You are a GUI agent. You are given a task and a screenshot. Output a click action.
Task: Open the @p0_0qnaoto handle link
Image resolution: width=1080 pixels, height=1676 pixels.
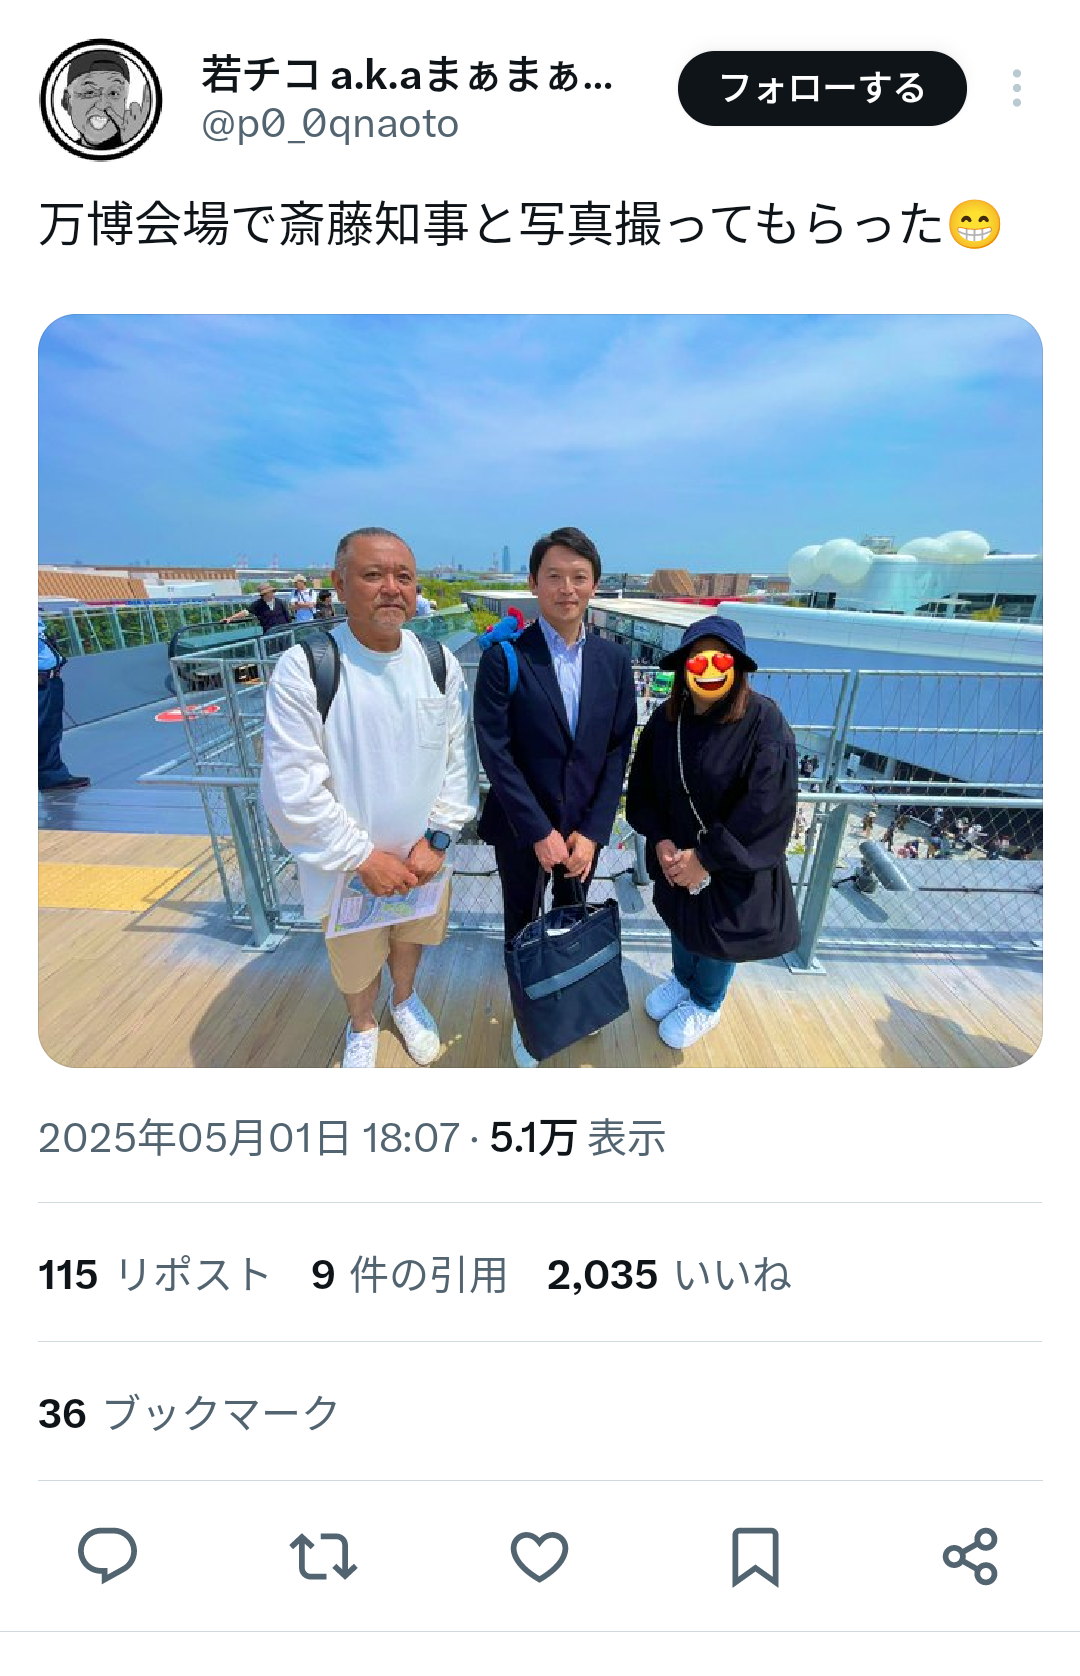pyautogui.click(x=330, y=124)
